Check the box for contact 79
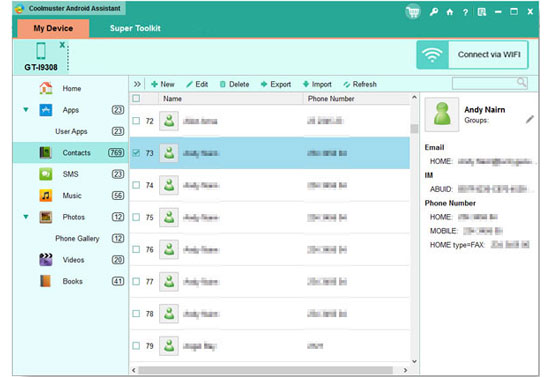The width and height of the screenshot is (550, 377). pos(136,346)
